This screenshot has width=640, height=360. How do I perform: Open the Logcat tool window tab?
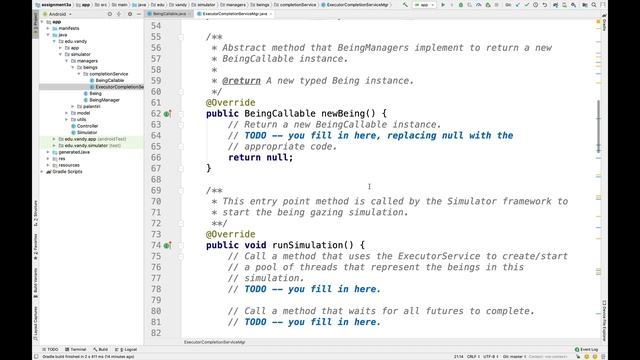[126, 349]
